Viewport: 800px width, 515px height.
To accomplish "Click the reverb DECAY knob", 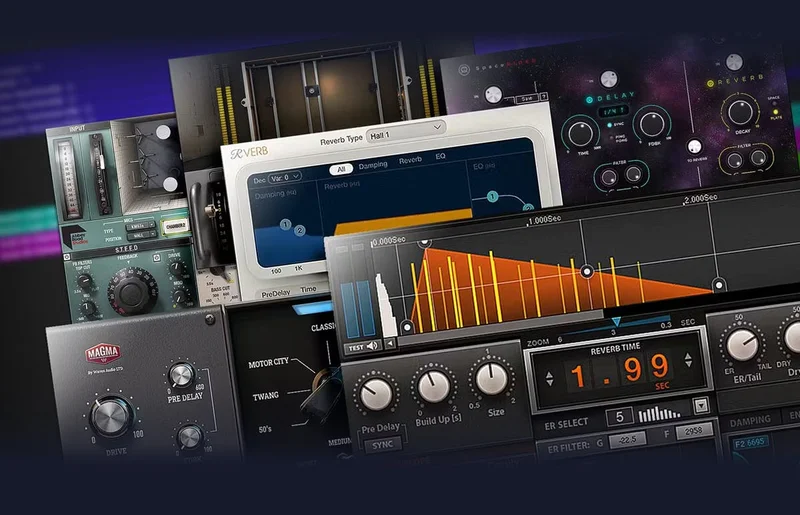I will coord(740,112).
